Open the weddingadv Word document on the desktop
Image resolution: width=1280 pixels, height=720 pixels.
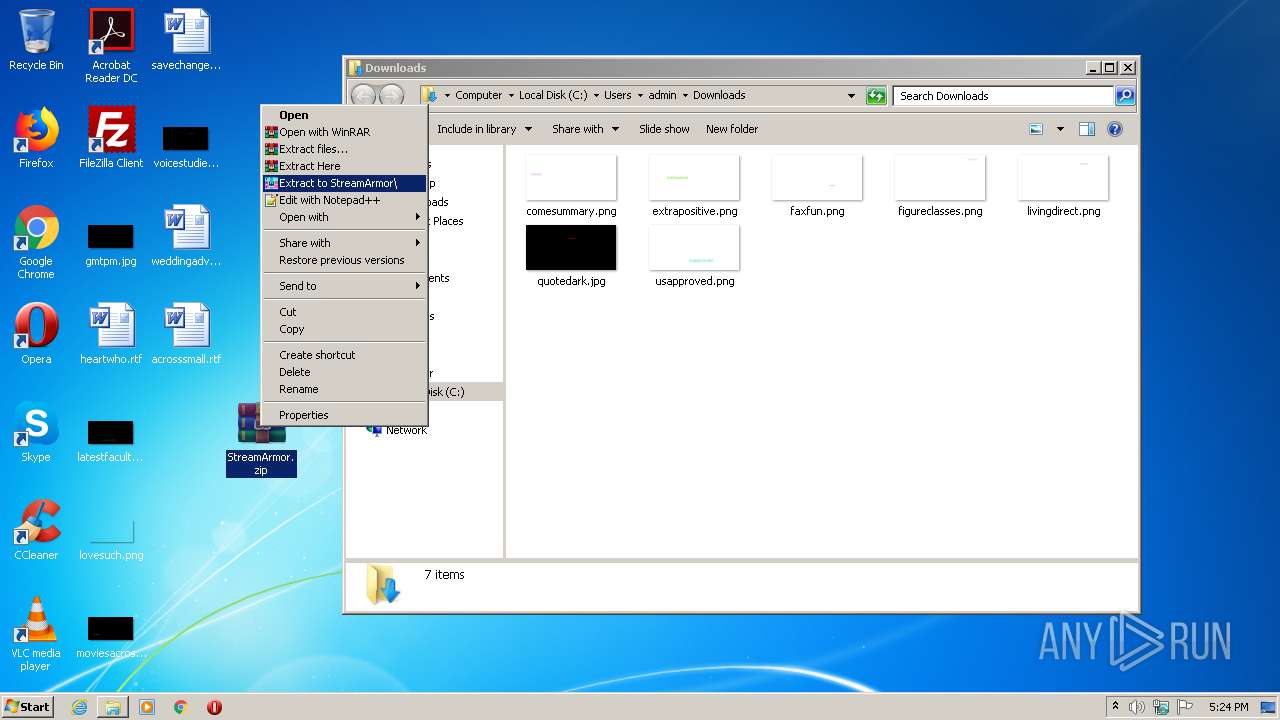(x=186, y=236)
